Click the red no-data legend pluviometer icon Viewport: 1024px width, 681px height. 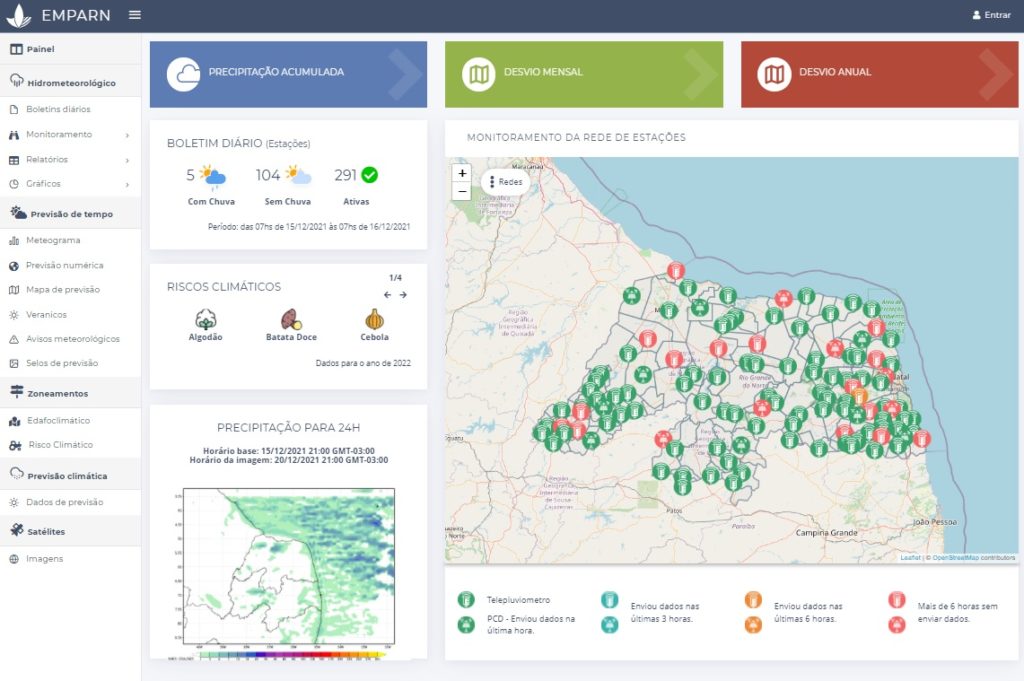click(x=897, y=599)
